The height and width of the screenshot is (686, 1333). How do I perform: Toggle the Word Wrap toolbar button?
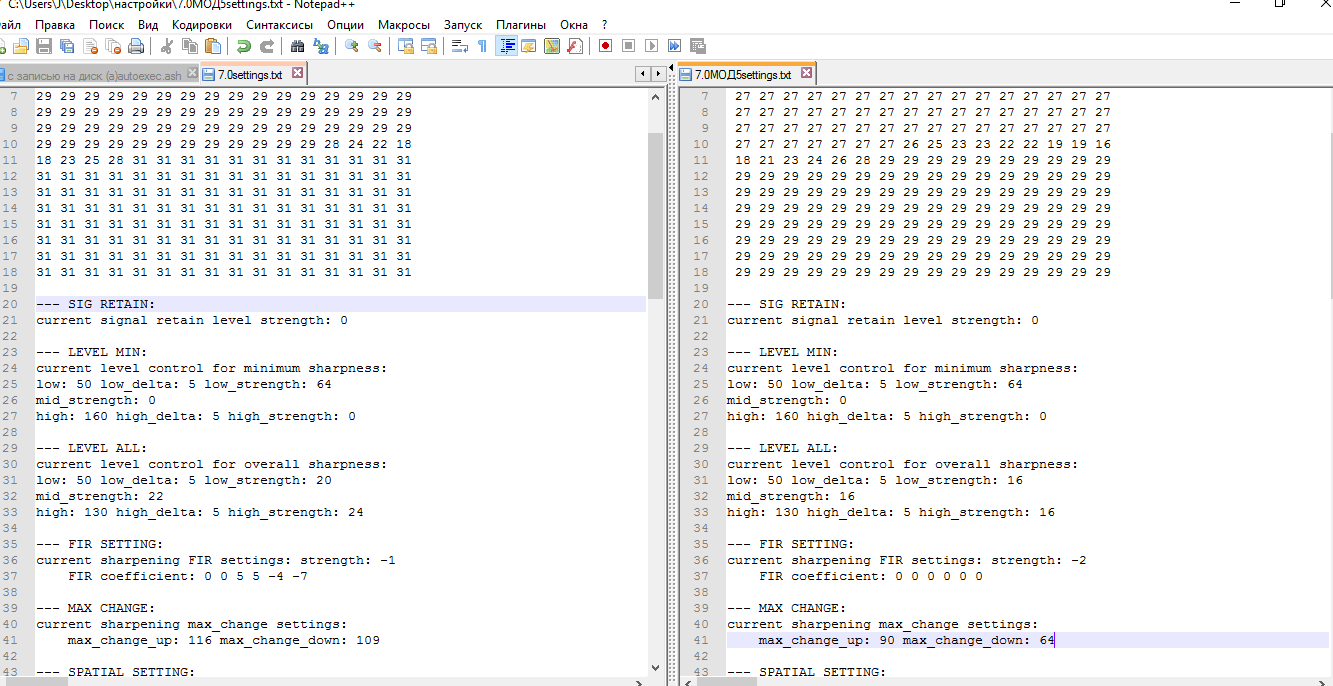(459, 46)
